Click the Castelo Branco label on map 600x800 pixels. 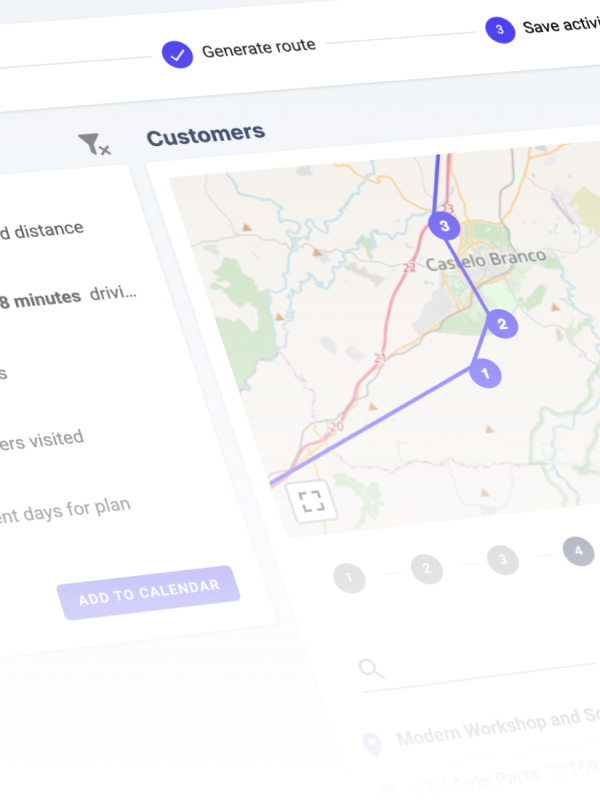[x=486, y=261]
